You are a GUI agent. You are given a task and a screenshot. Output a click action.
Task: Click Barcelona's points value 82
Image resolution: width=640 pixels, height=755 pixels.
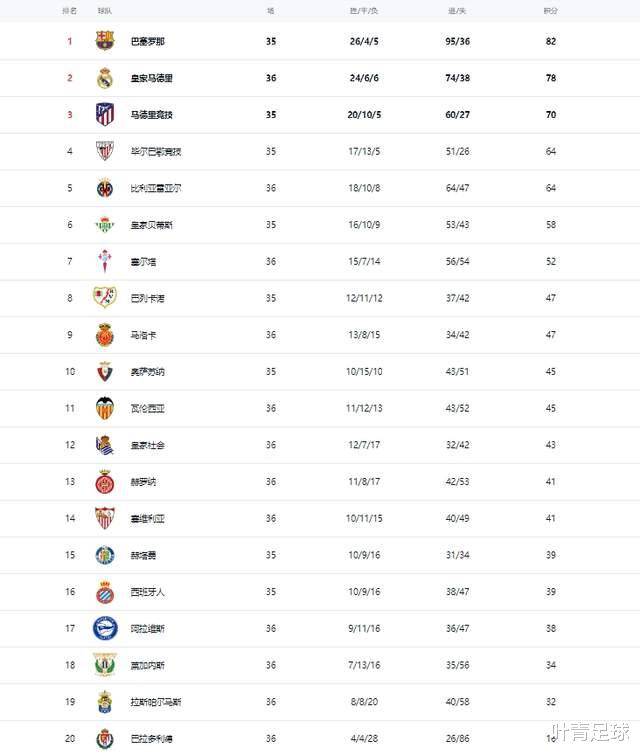point(551,41)
